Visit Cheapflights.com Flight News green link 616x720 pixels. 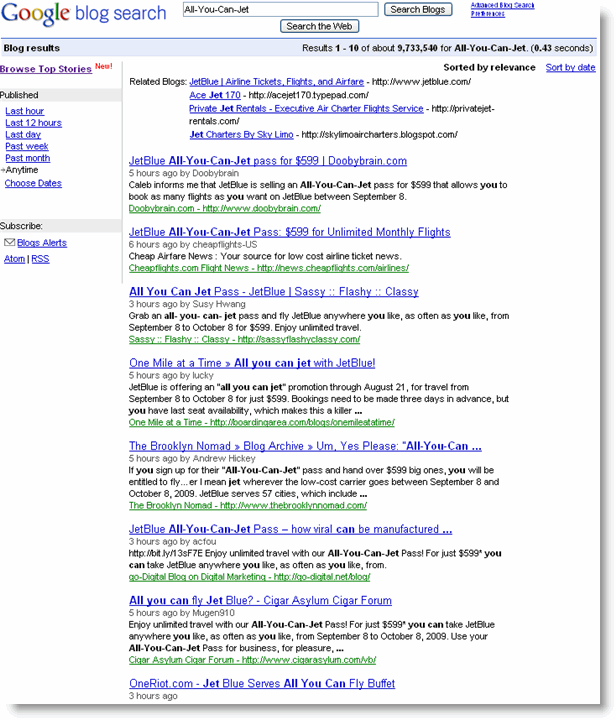pos(269,268)
